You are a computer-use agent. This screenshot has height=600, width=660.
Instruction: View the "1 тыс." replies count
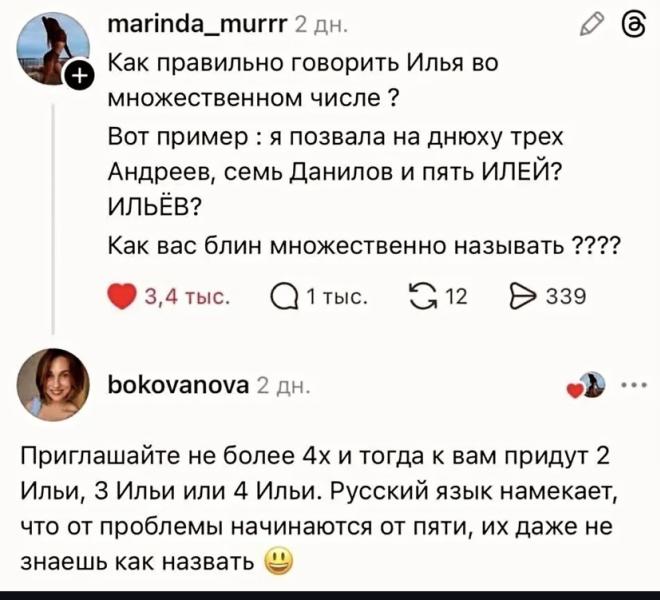pyautogui.click(x=333, y=296)
